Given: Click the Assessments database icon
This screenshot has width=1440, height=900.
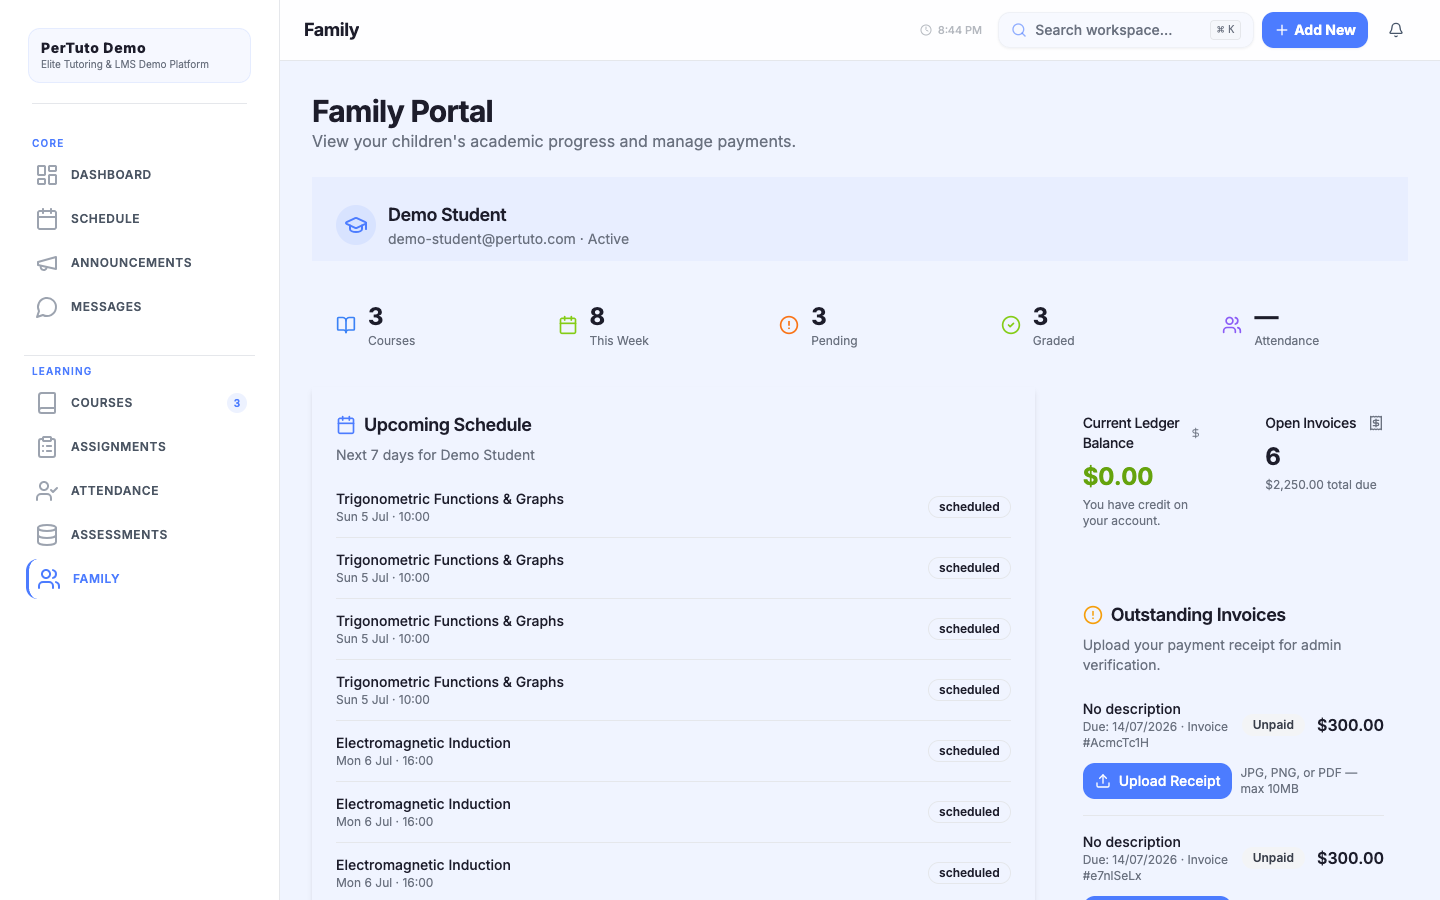Looking at the screenshot, I should (47, 535).
